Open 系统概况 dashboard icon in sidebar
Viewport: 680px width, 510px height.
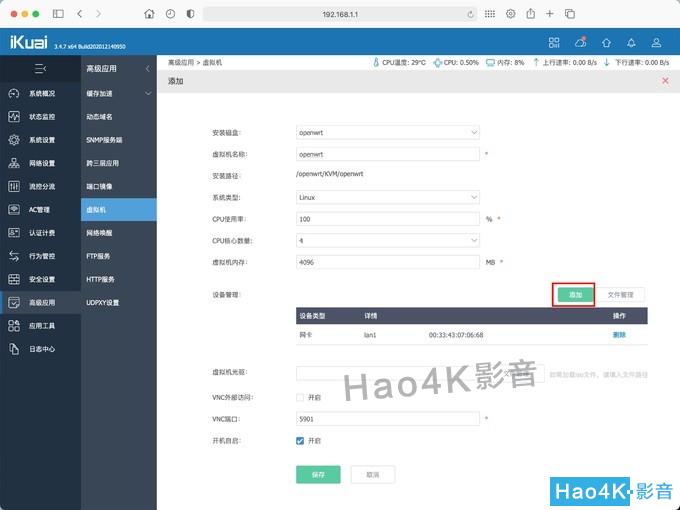pos(14,93)
